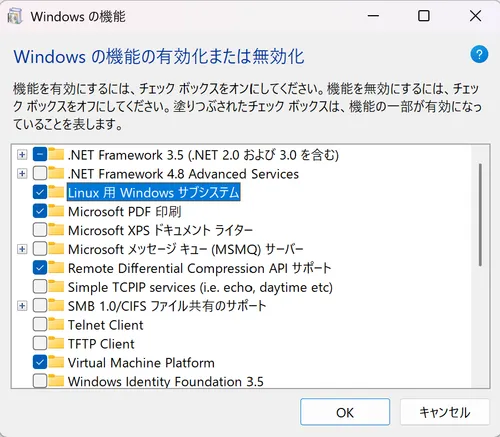The height and width of the screenshot is (437, 500).
Task: Click folder icon beside Simple TCPIP services
Action: tap(56, 286)
